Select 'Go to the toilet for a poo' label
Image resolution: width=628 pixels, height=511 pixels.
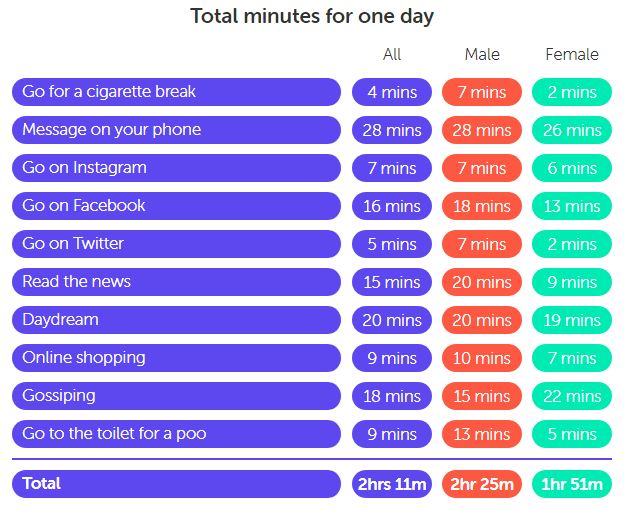pos(176,434)
